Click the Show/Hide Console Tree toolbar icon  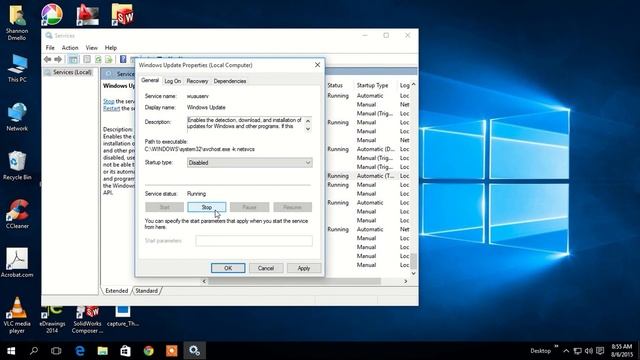pyautogui.click(x=73, y=60)
